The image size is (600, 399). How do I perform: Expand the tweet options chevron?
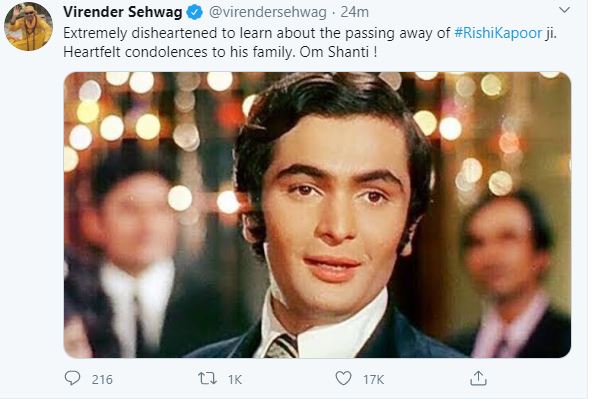(564, 10)
